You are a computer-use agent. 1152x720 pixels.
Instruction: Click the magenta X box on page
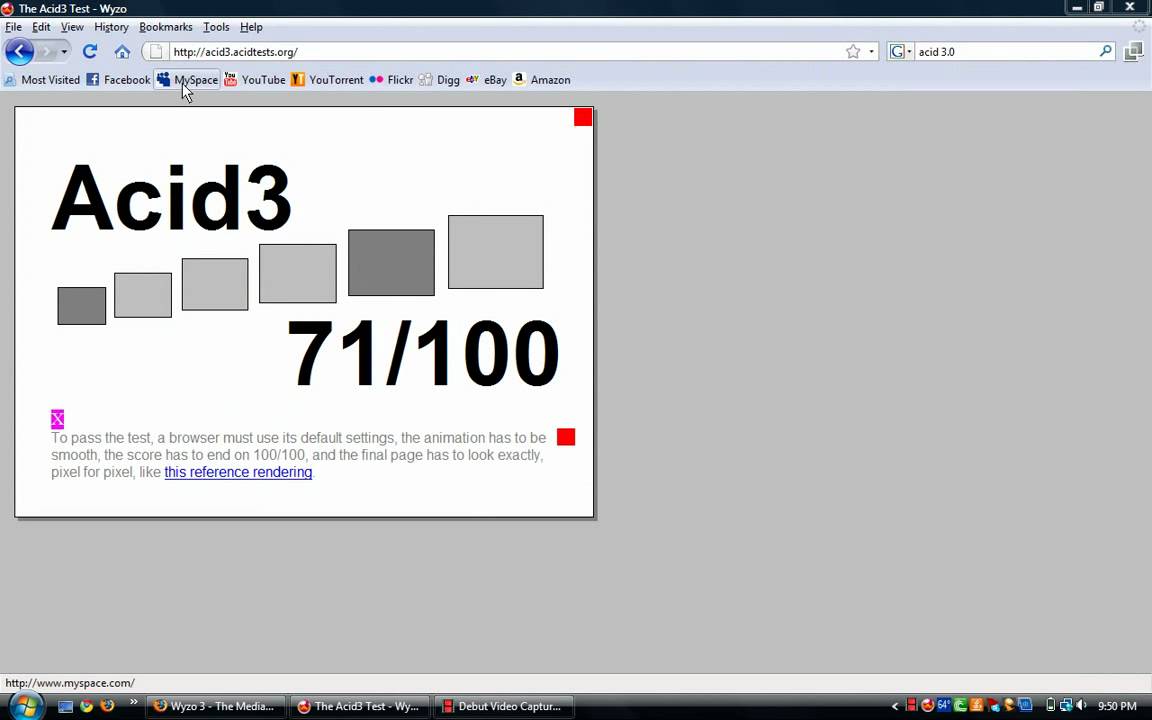click(x=57, y=419)
